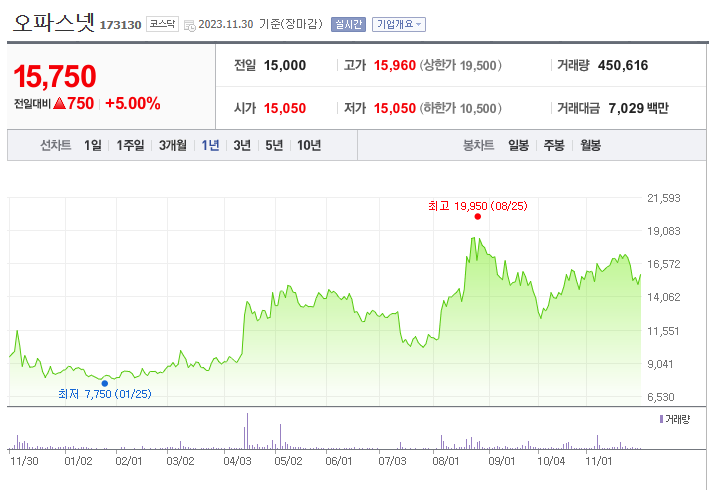Viewport: 709px width, 490px height.
Task: Click the 저가 value next to 하한가
Action: [x=395, y=108]
